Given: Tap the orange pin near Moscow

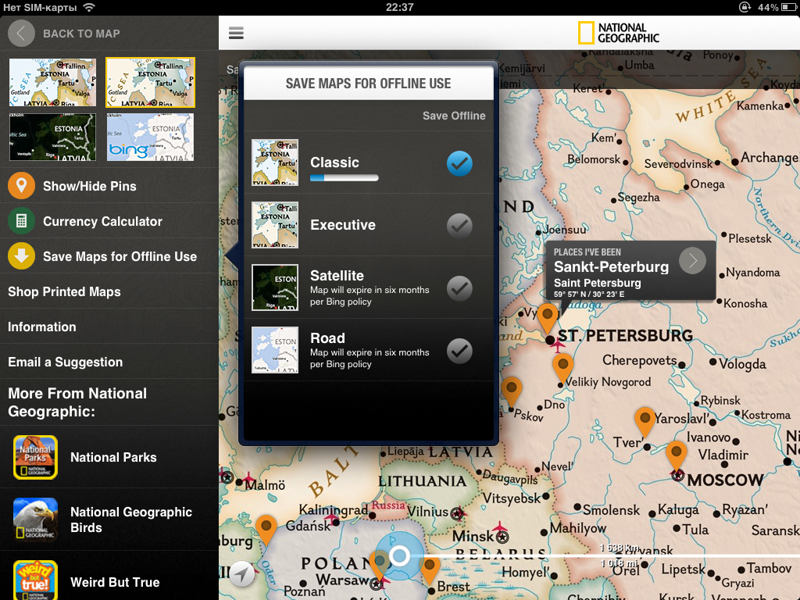Looking at the screenshot, I should pyautogui.click(x=677, y=453).
